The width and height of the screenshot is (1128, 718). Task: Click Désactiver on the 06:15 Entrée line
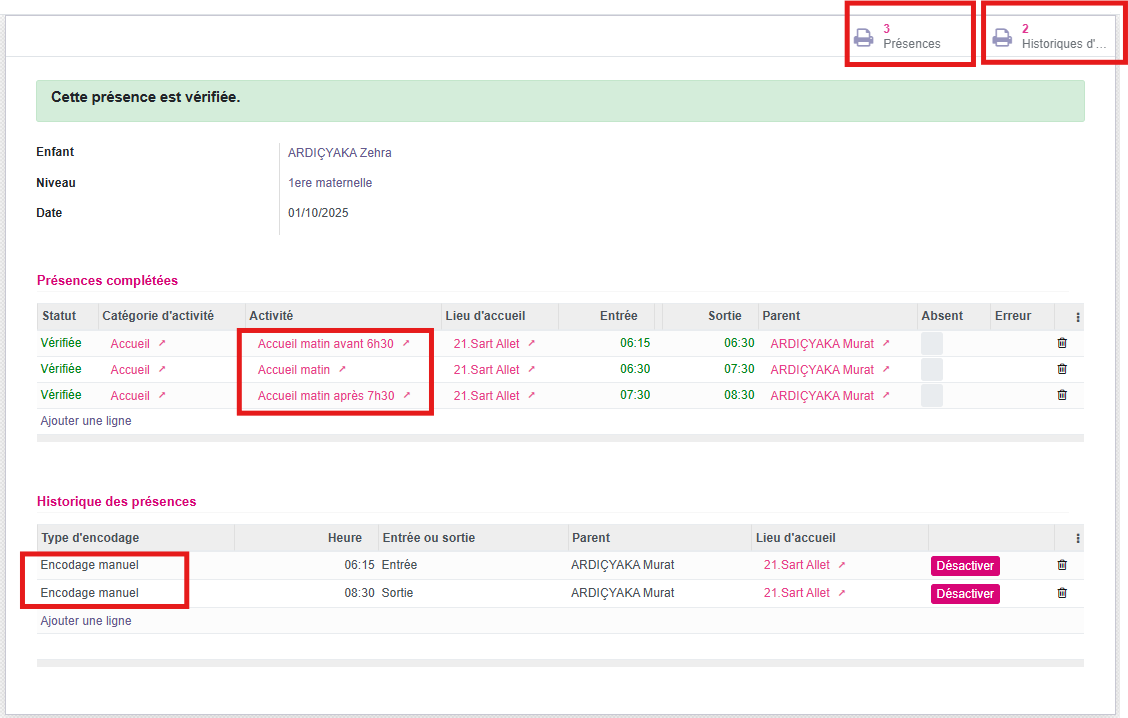(965, 566)
